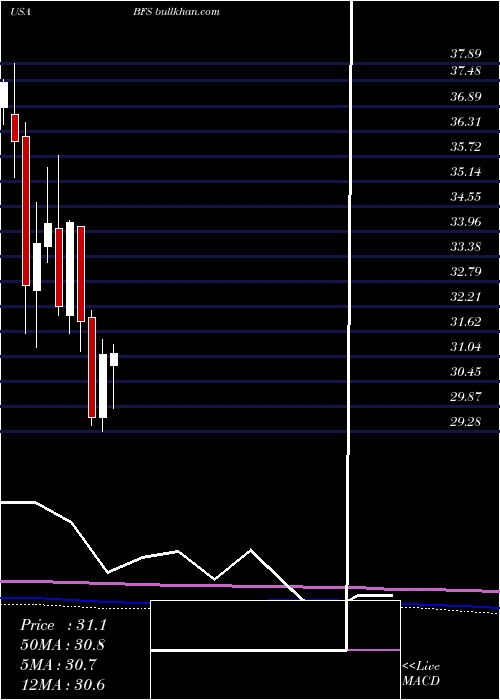Click the 36.31 price axis label
Viewport: 500px width, 700px height.
click(x=466, y=121)
